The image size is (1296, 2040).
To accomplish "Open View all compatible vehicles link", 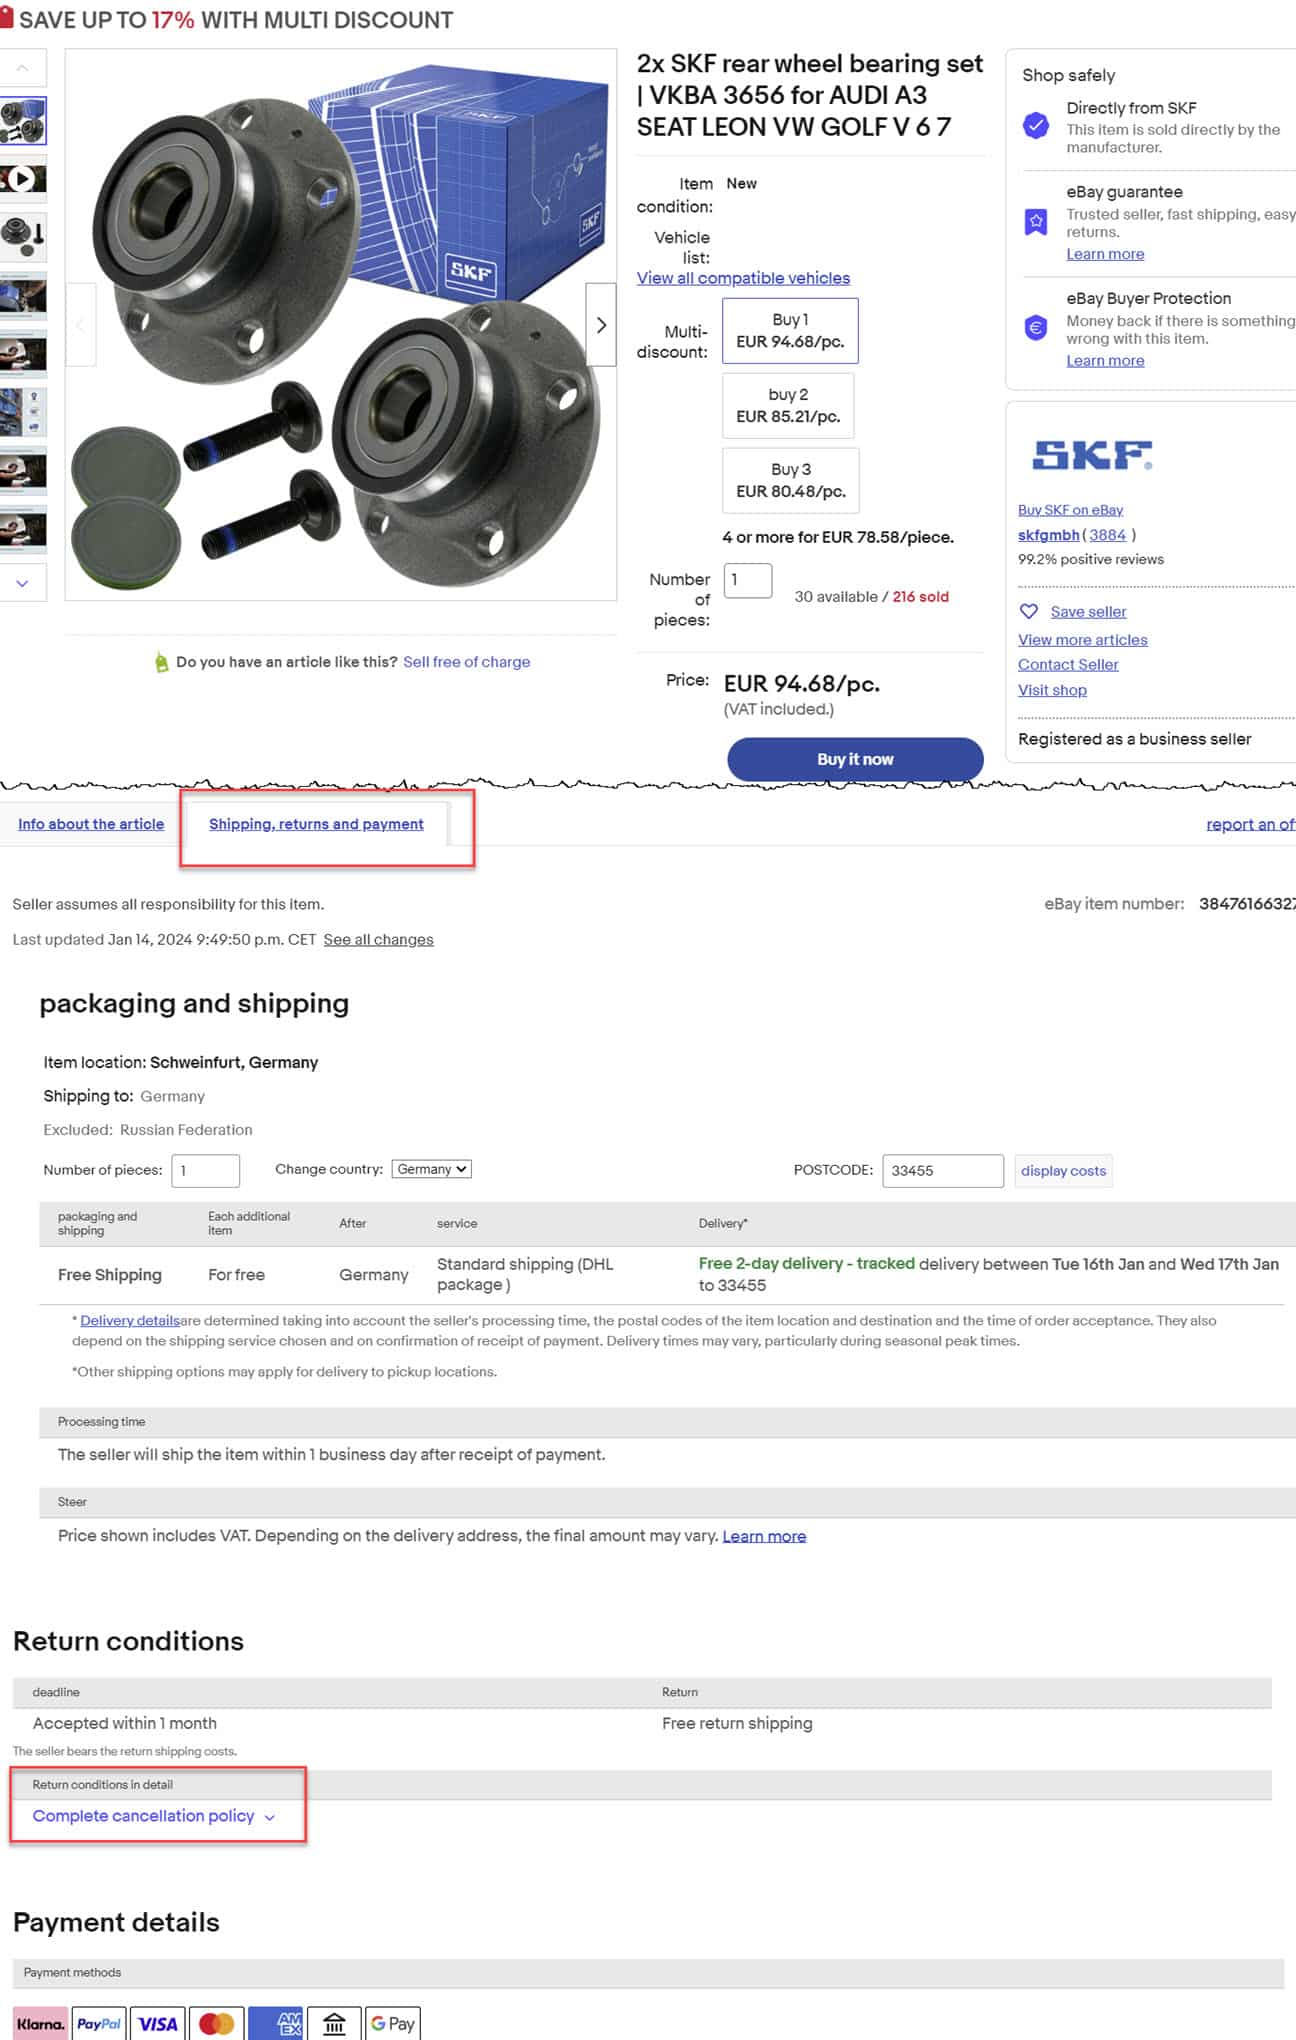I will pos(743,278).
